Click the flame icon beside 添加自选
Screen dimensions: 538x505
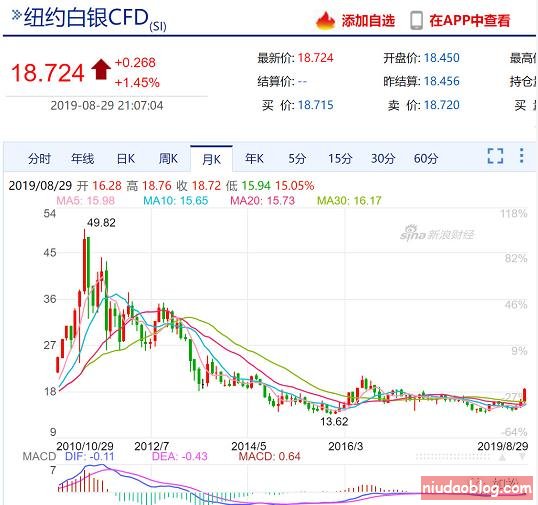point(325,21)
